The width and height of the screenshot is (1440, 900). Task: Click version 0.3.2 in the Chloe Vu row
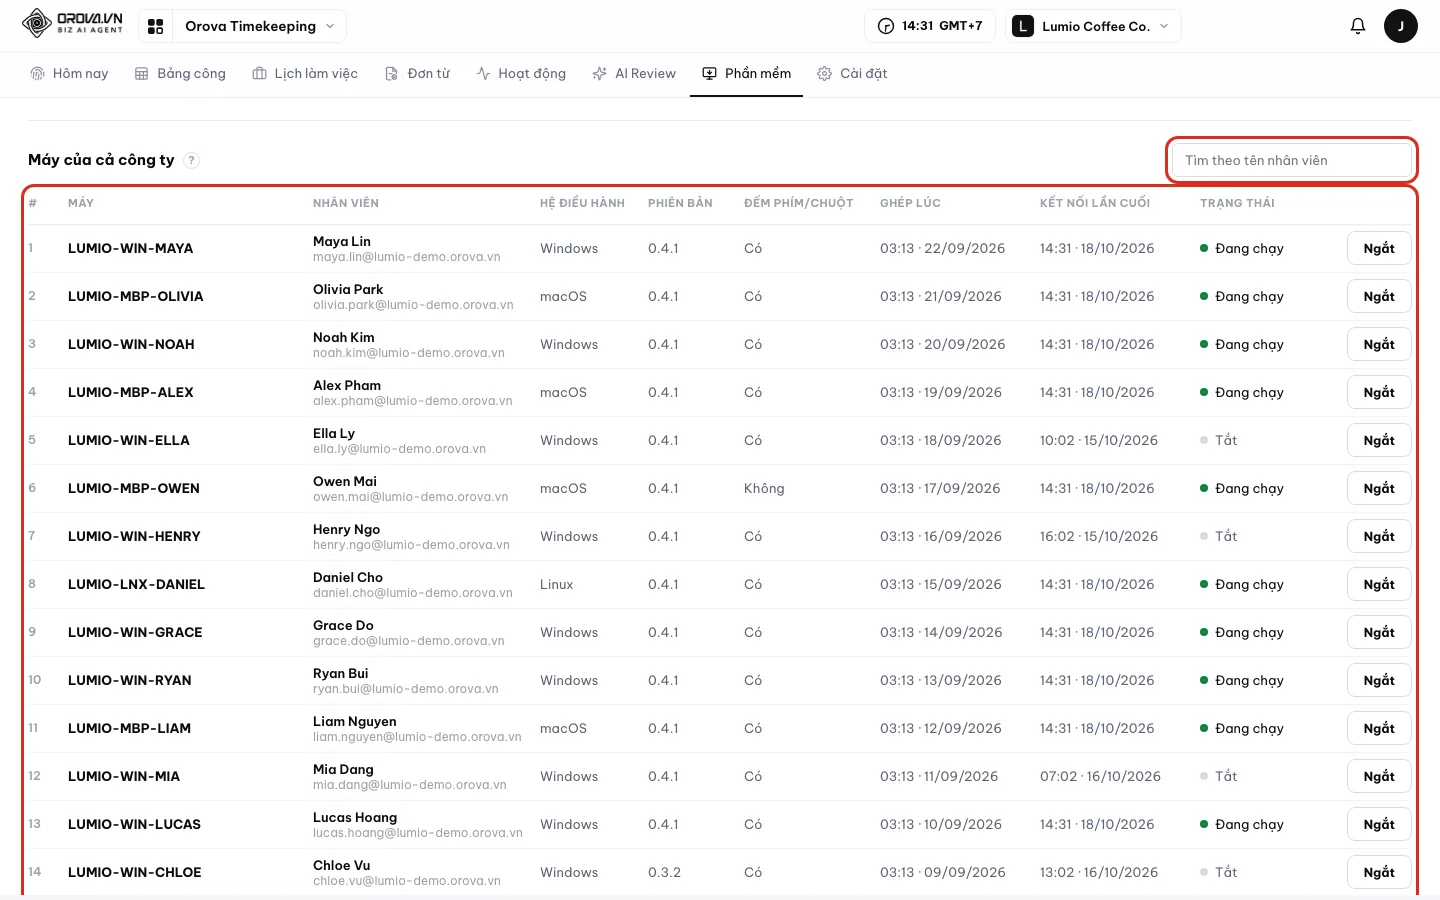[664, 873]
